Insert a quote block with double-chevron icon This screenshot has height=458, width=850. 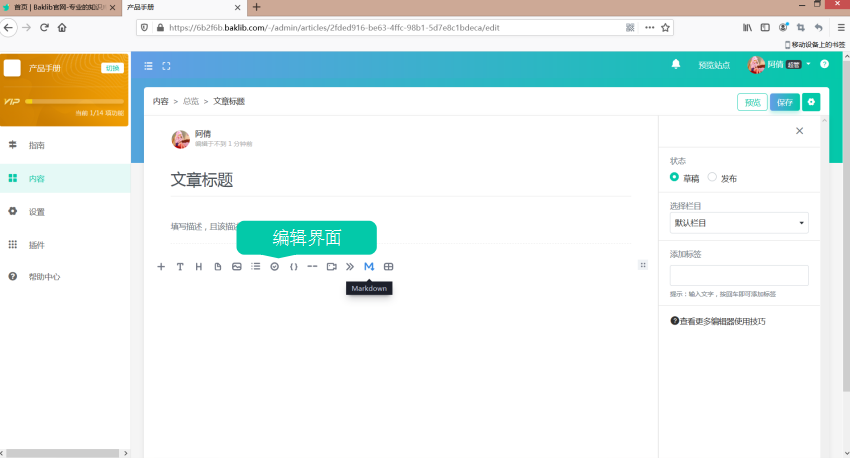[x=350, y=267]
